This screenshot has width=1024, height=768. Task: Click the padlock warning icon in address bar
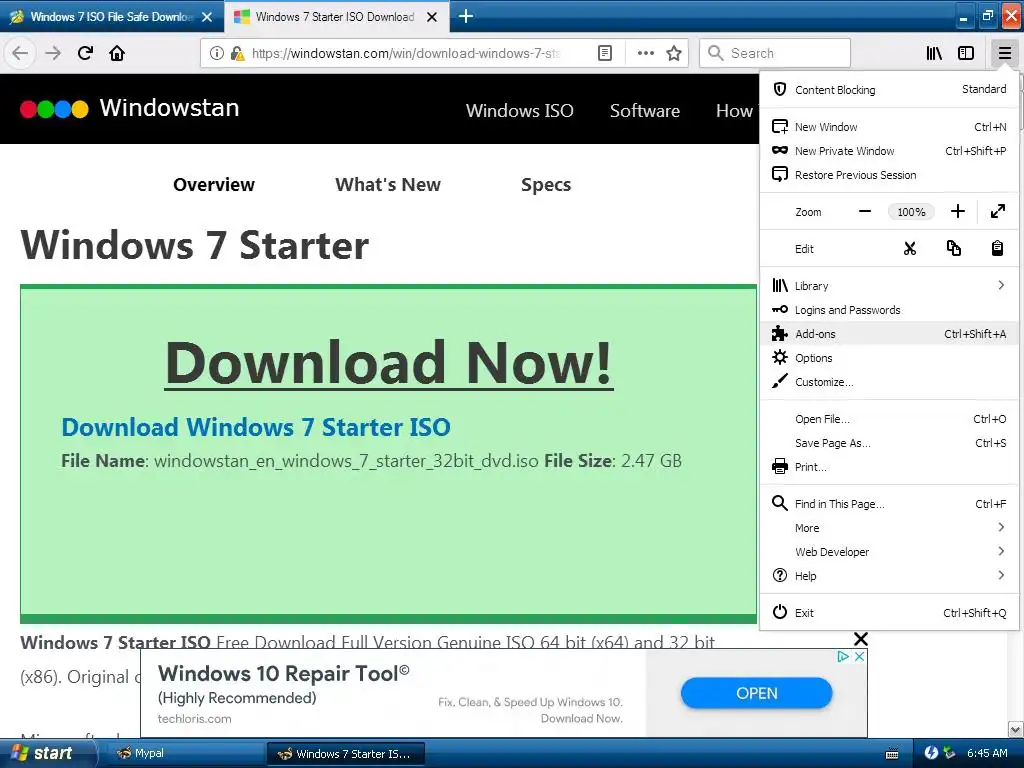point(238,53)
